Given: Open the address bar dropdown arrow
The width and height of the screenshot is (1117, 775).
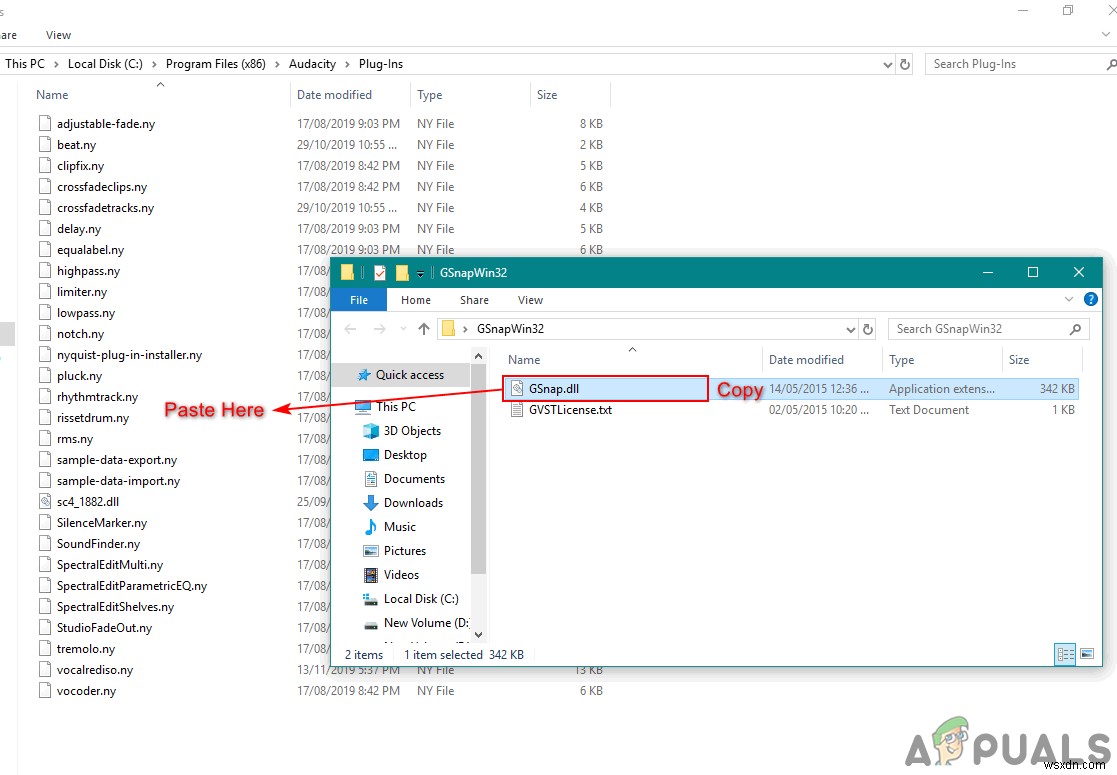Looking at the screenshot, I should pyautogui.click(x=851, y=328).
